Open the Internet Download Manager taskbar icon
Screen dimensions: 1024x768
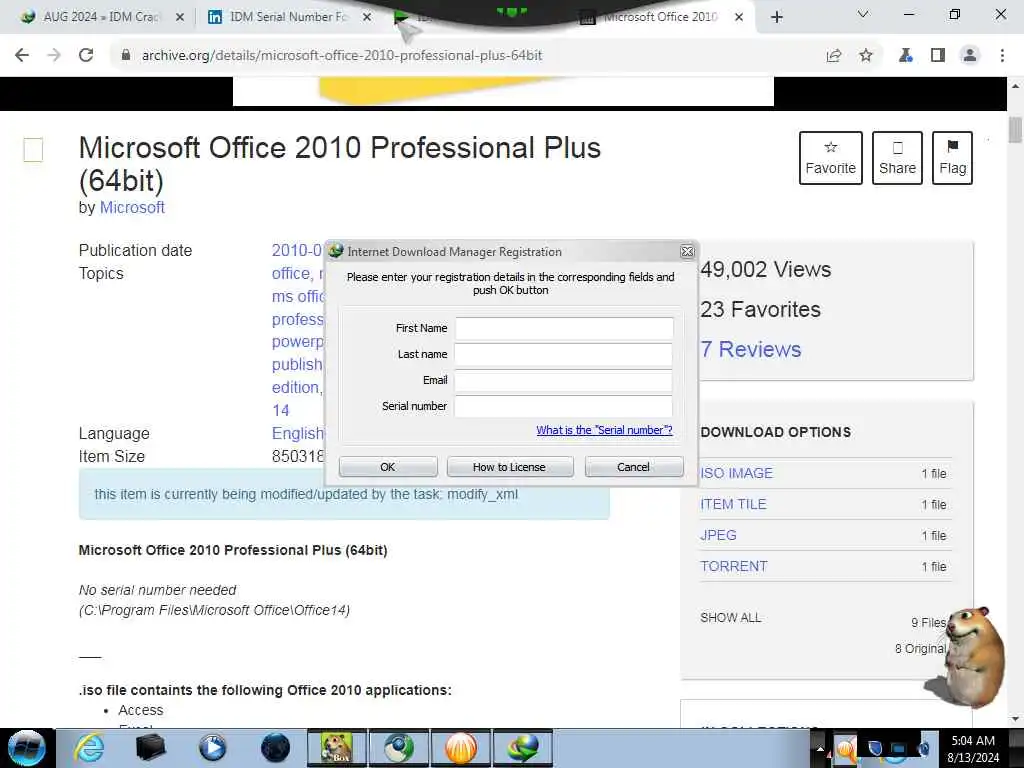(x=523, y=748)
